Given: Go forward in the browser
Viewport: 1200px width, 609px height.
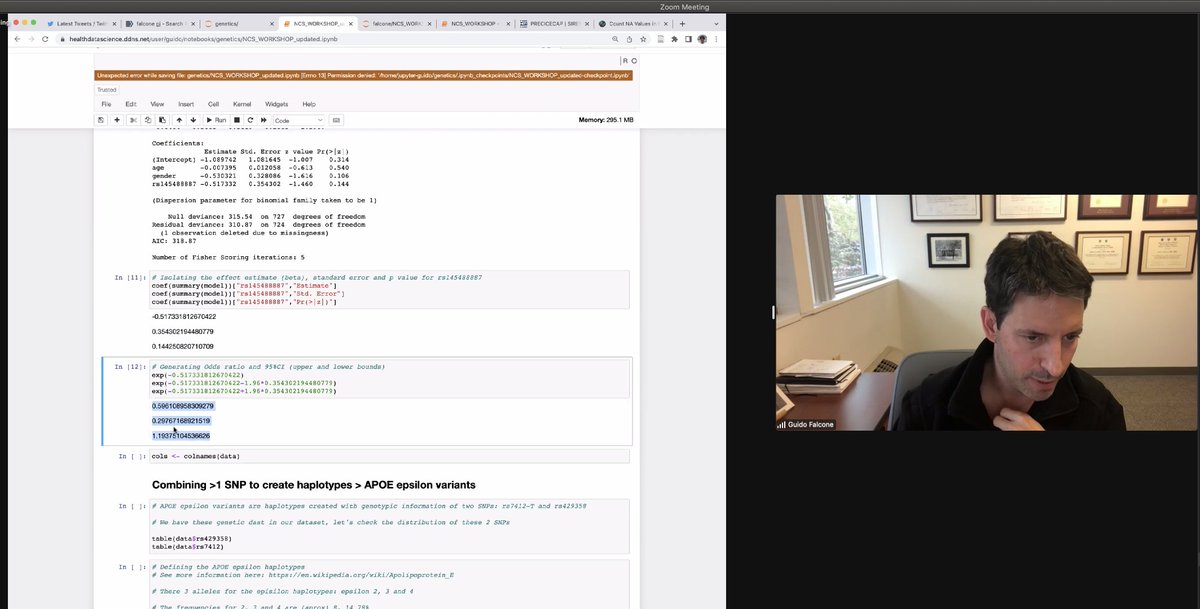Looking at the screenshot, I should pos(31,39).
